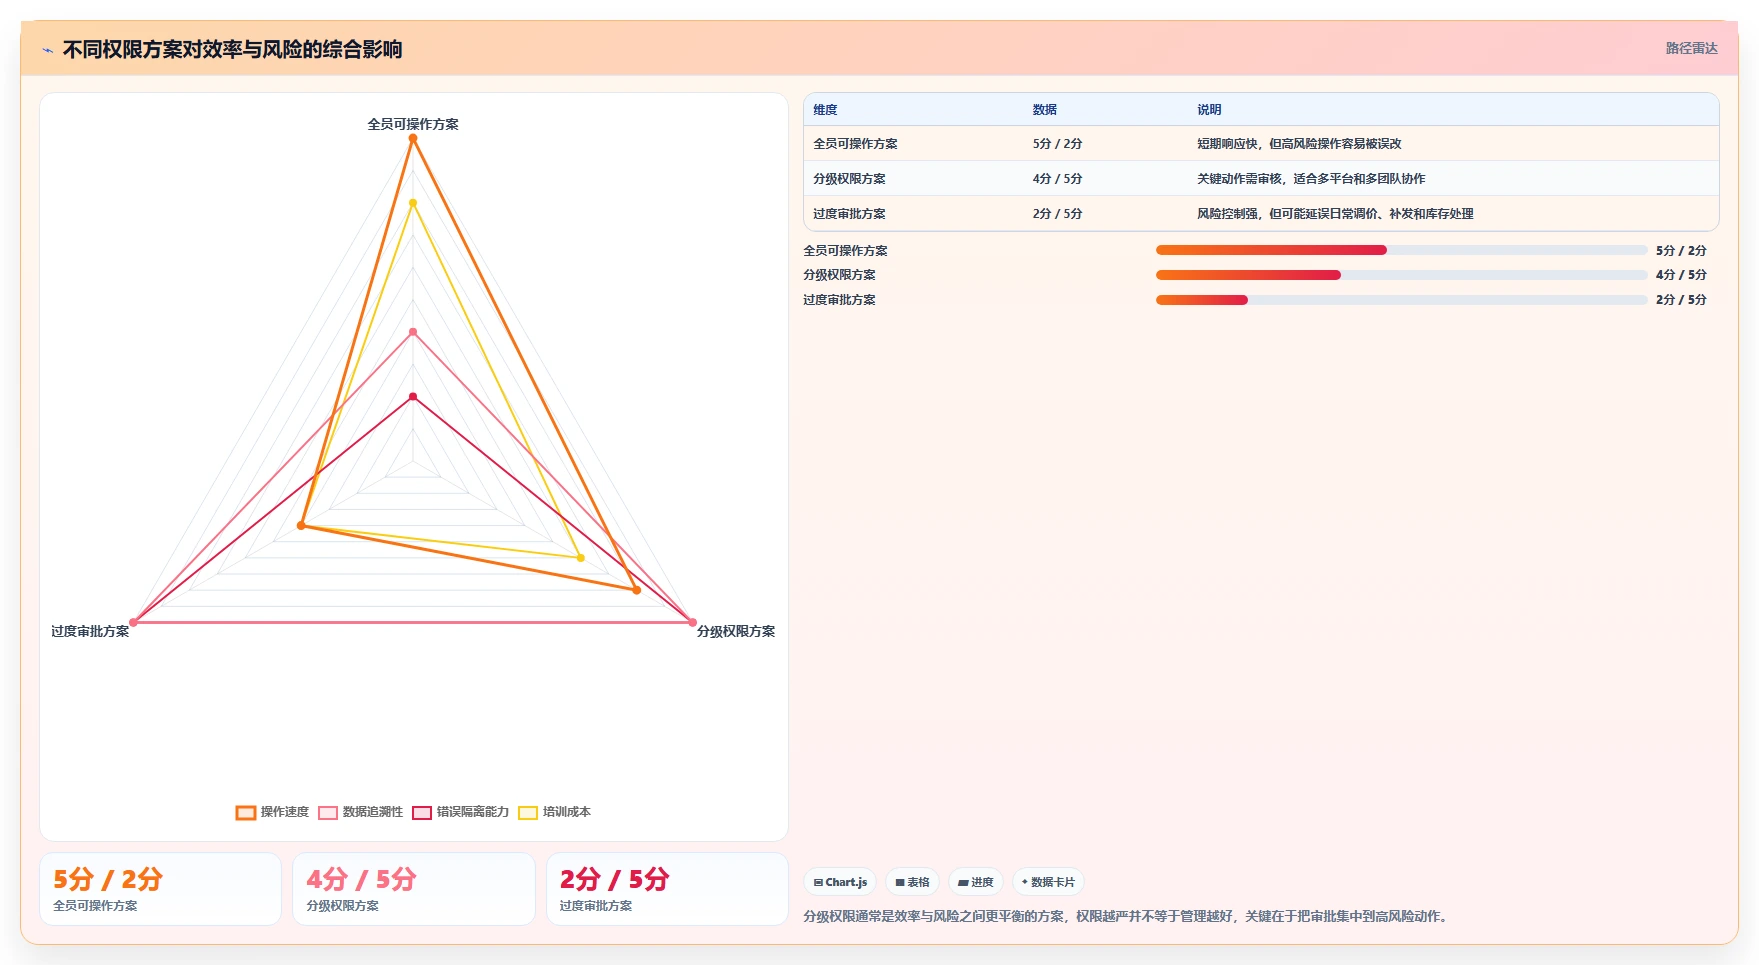Image resolution: width=1759 pixels, height=965 pixels.
Task: Click 4分 / 5分 value beside progress bar
Action: [x=1681, y=275]
